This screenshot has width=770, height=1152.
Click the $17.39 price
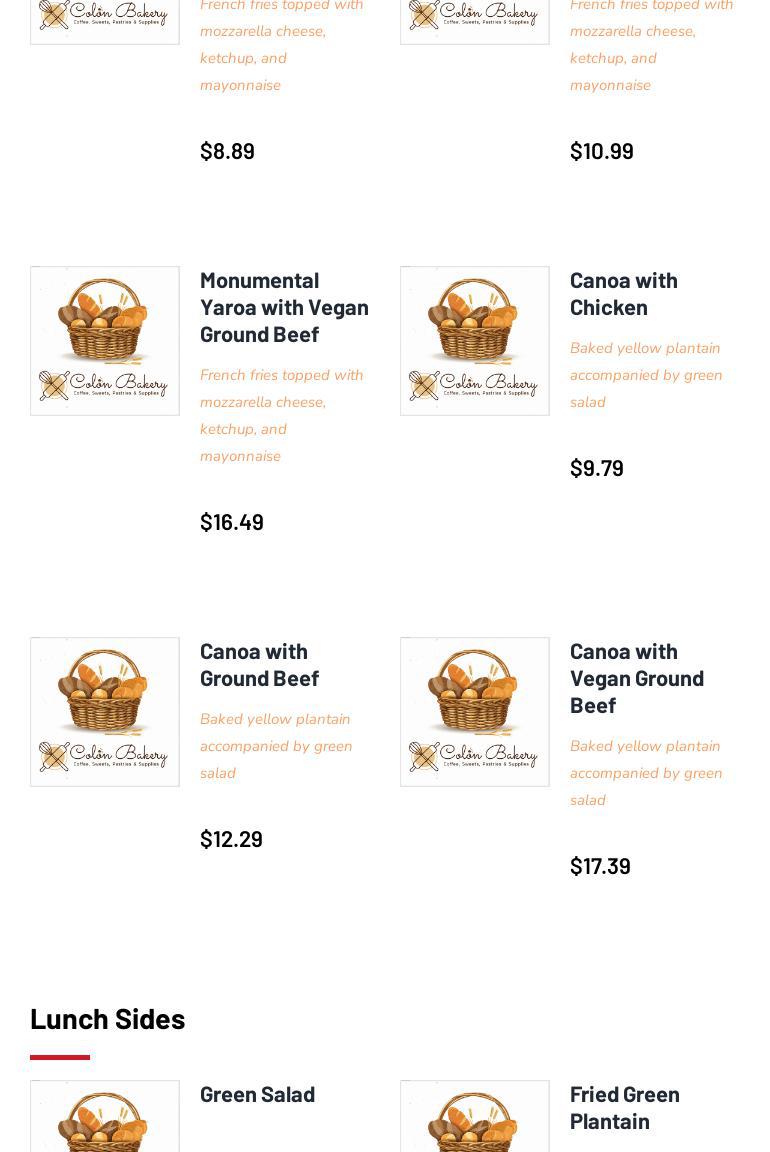pos(600,866)
